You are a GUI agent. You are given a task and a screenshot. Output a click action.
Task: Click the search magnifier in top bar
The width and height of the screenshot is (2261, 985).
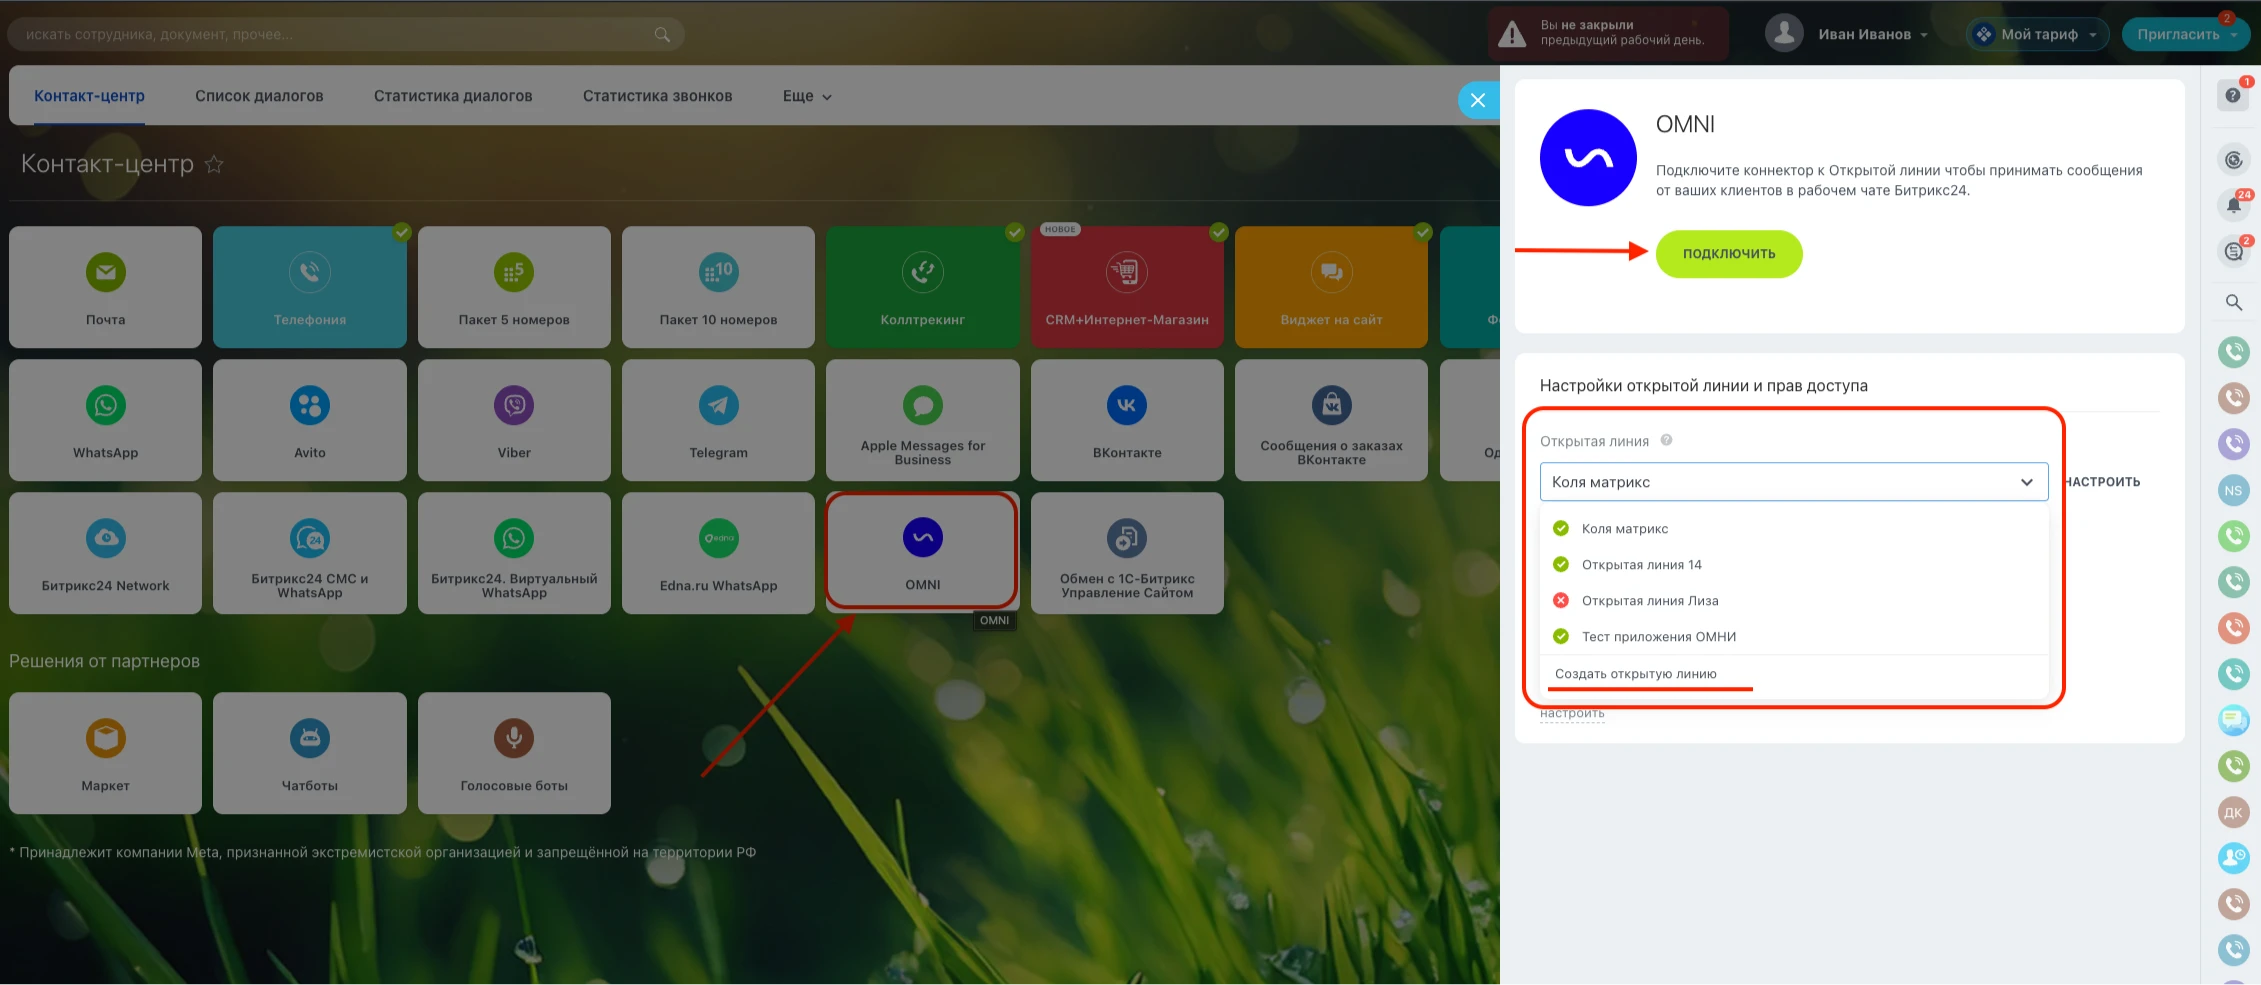pyautogui.click(x=662, y=34)
